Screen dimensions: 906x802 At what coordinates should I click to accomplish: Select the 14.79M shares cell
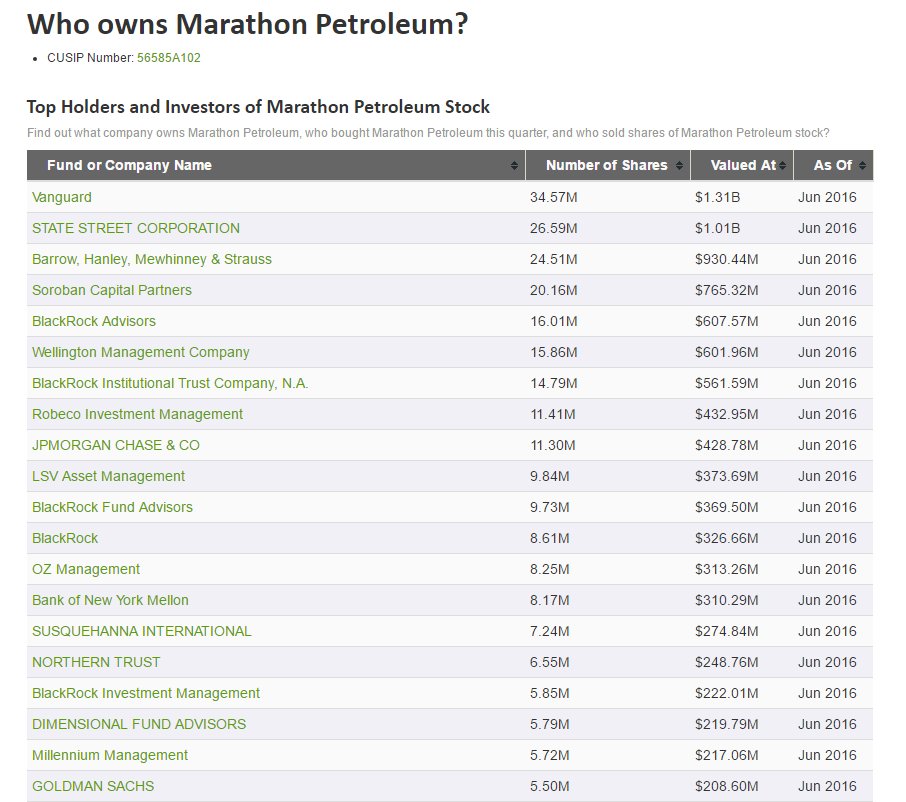(608, 383)
